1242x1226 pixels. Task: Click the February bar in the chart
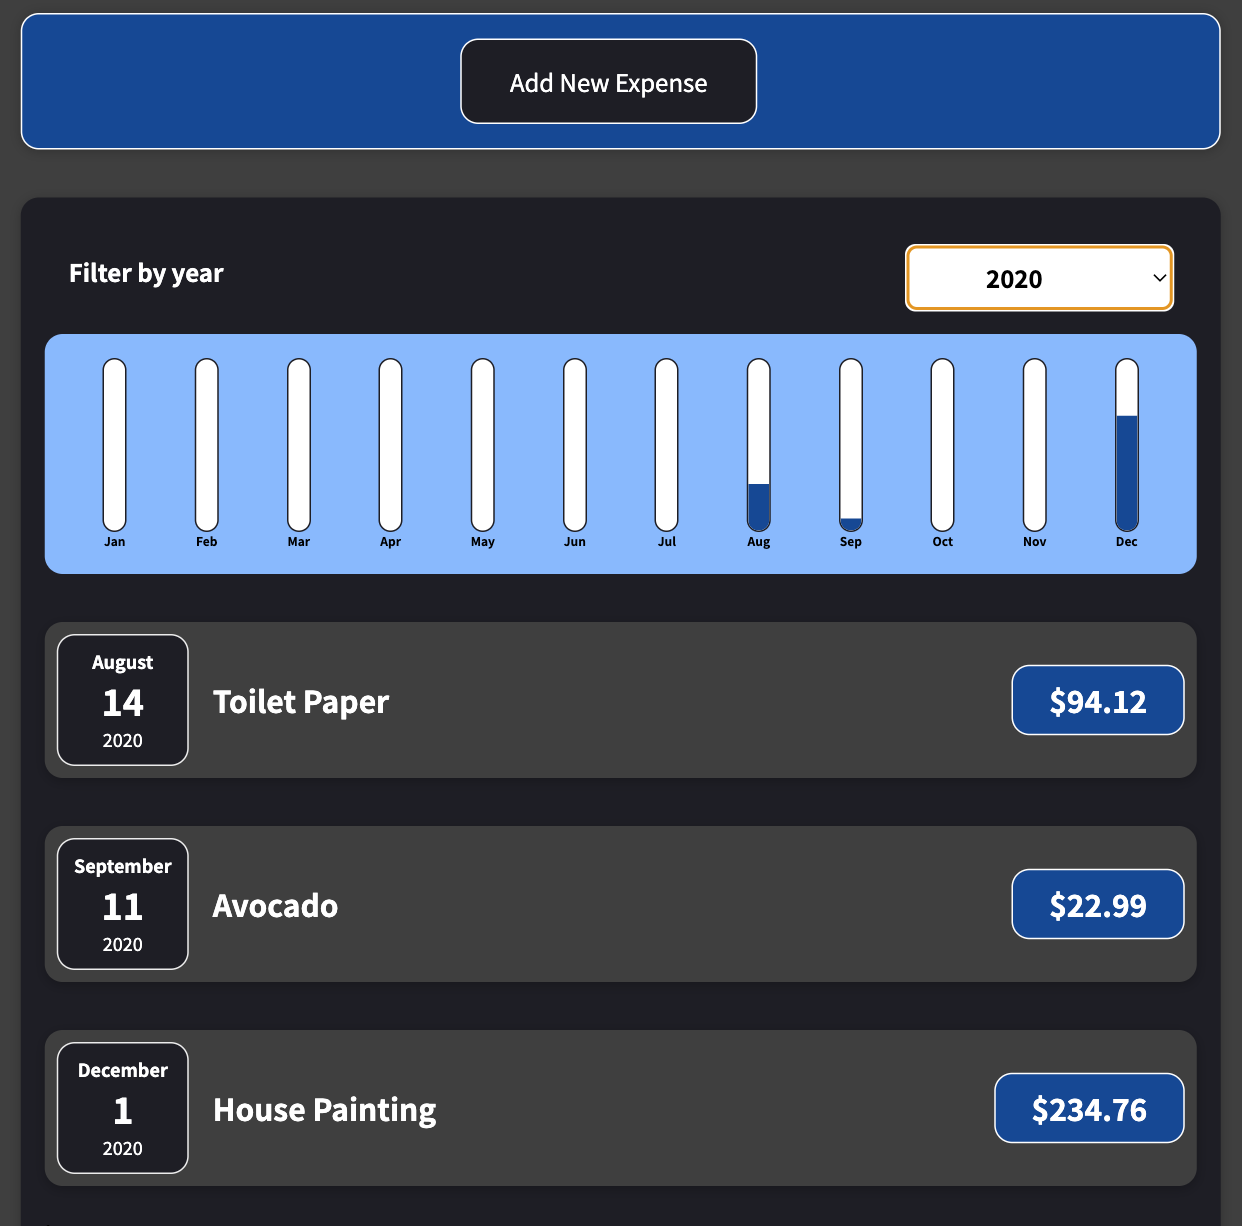click(x=206, y=445)
